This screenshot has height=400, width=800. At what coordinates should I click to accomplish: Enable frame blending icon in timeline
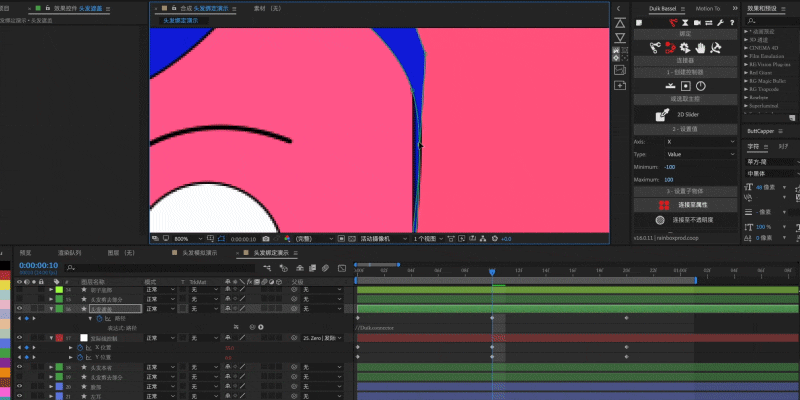pyautogui.click(x=312, y=268)
